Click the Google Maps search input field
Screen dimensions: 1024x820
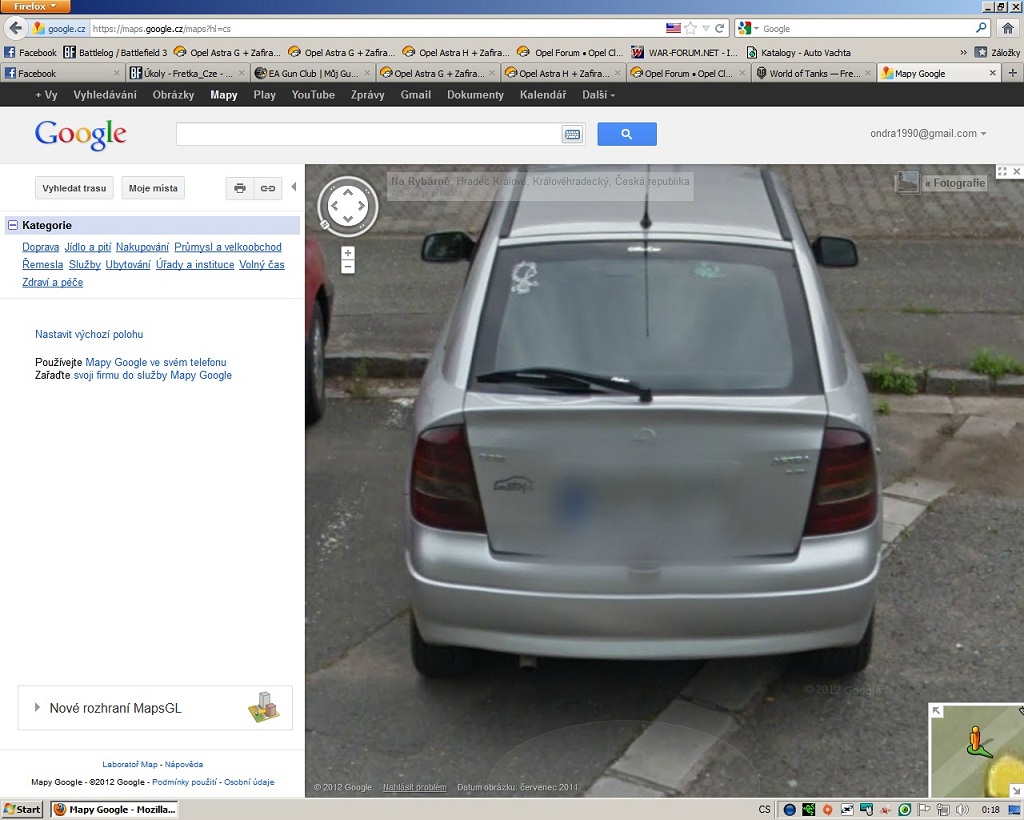coord(368,134)
